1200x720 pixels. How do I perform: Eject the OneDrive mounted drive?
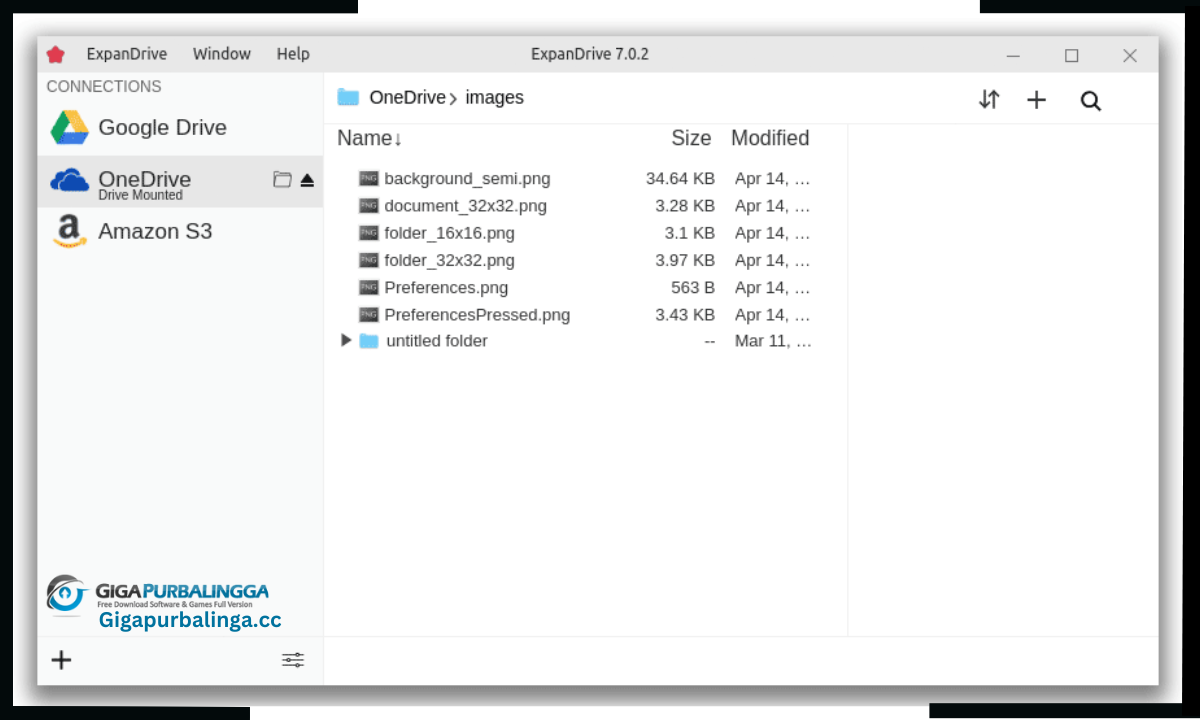tap(307, 180)
